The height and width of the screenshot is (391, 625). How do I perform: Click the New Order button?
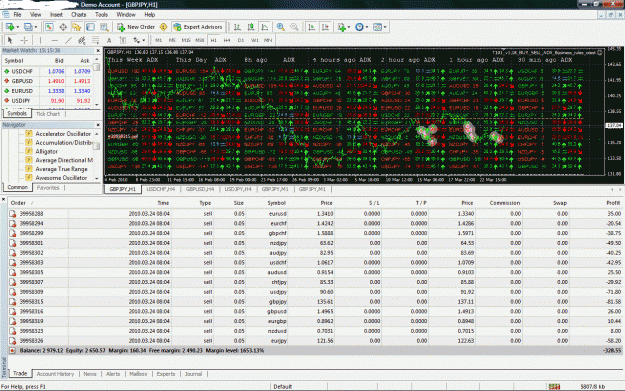point(136,27)
